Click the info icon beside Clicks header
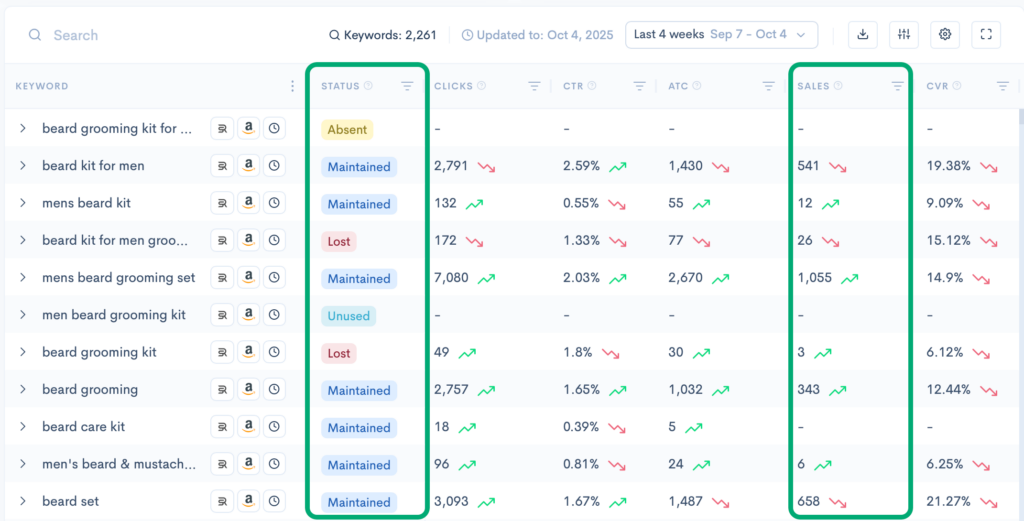 click(481, 87)
